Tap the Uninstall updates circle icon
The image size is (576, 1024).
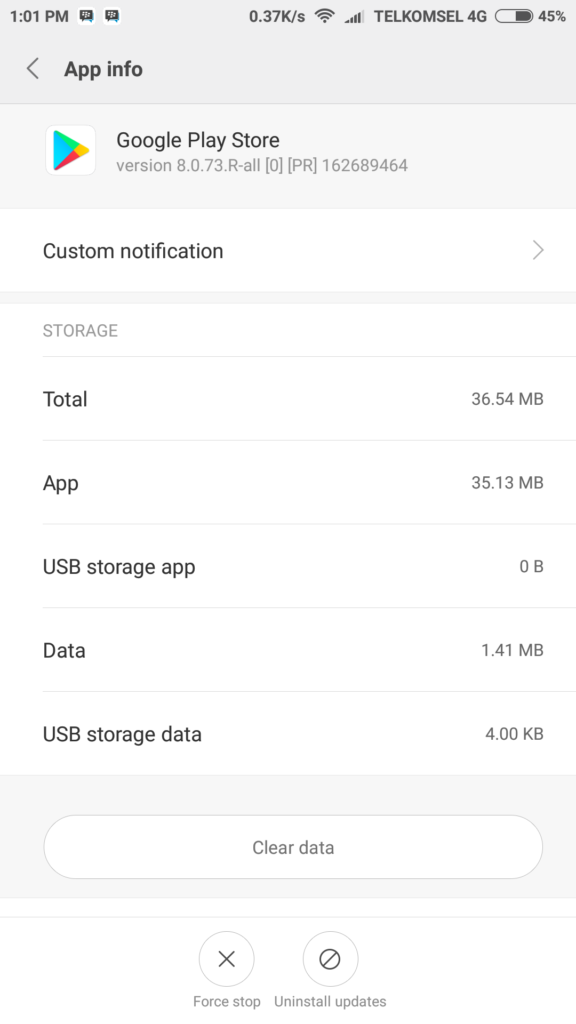click(x=330, y=958)
